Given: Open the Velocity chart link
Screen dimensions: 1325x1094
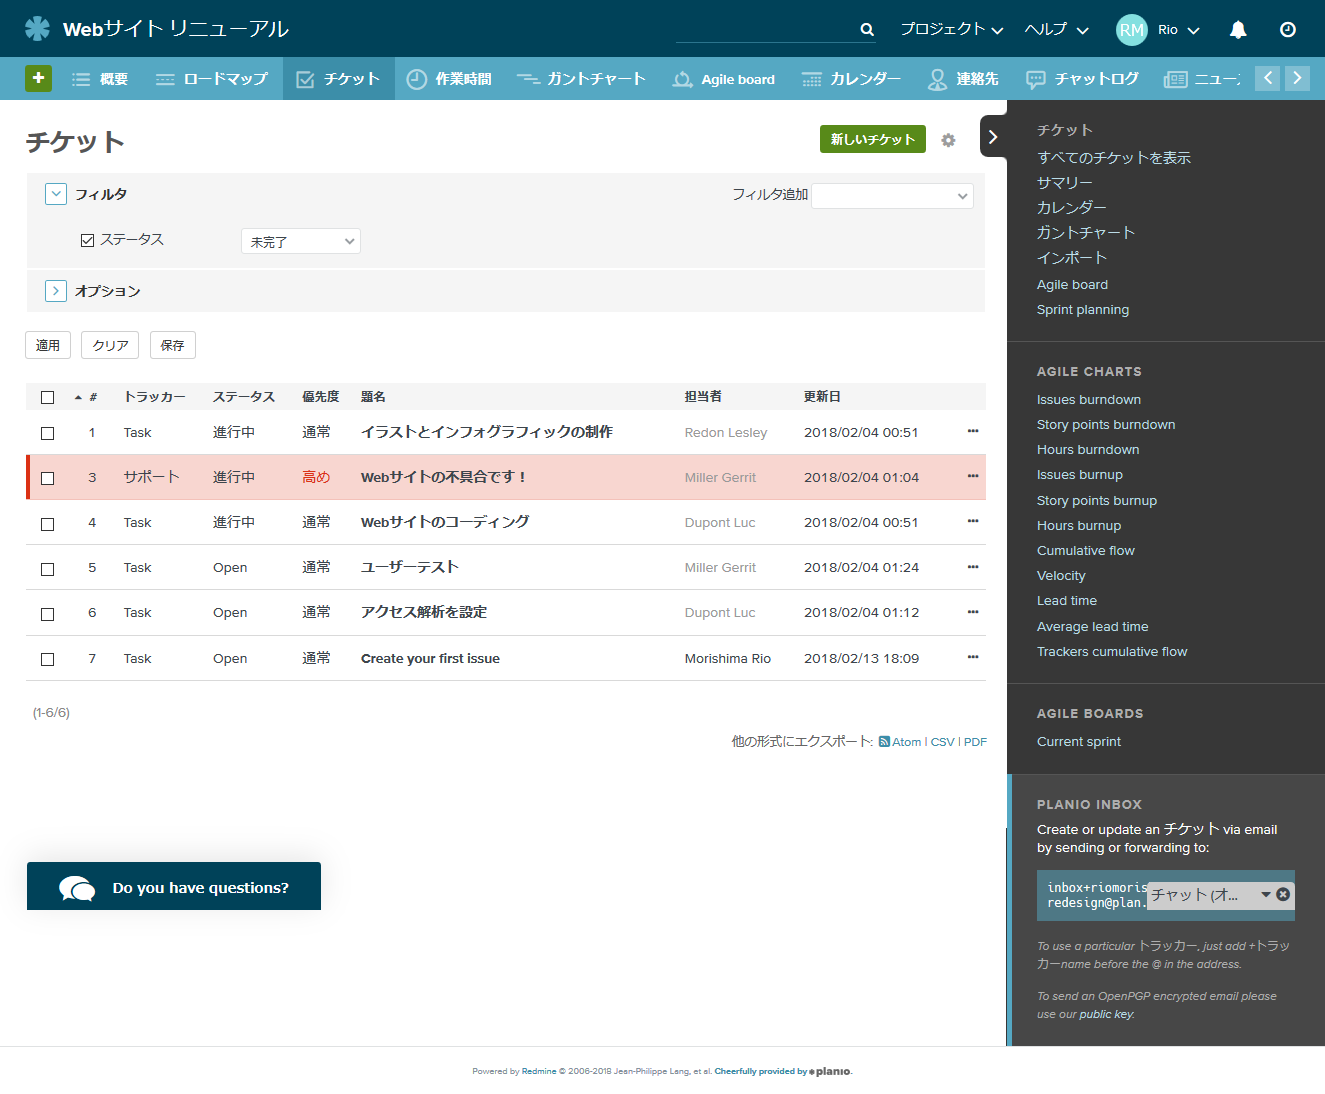Looking at the screenshot, I should pos(1061,576).
